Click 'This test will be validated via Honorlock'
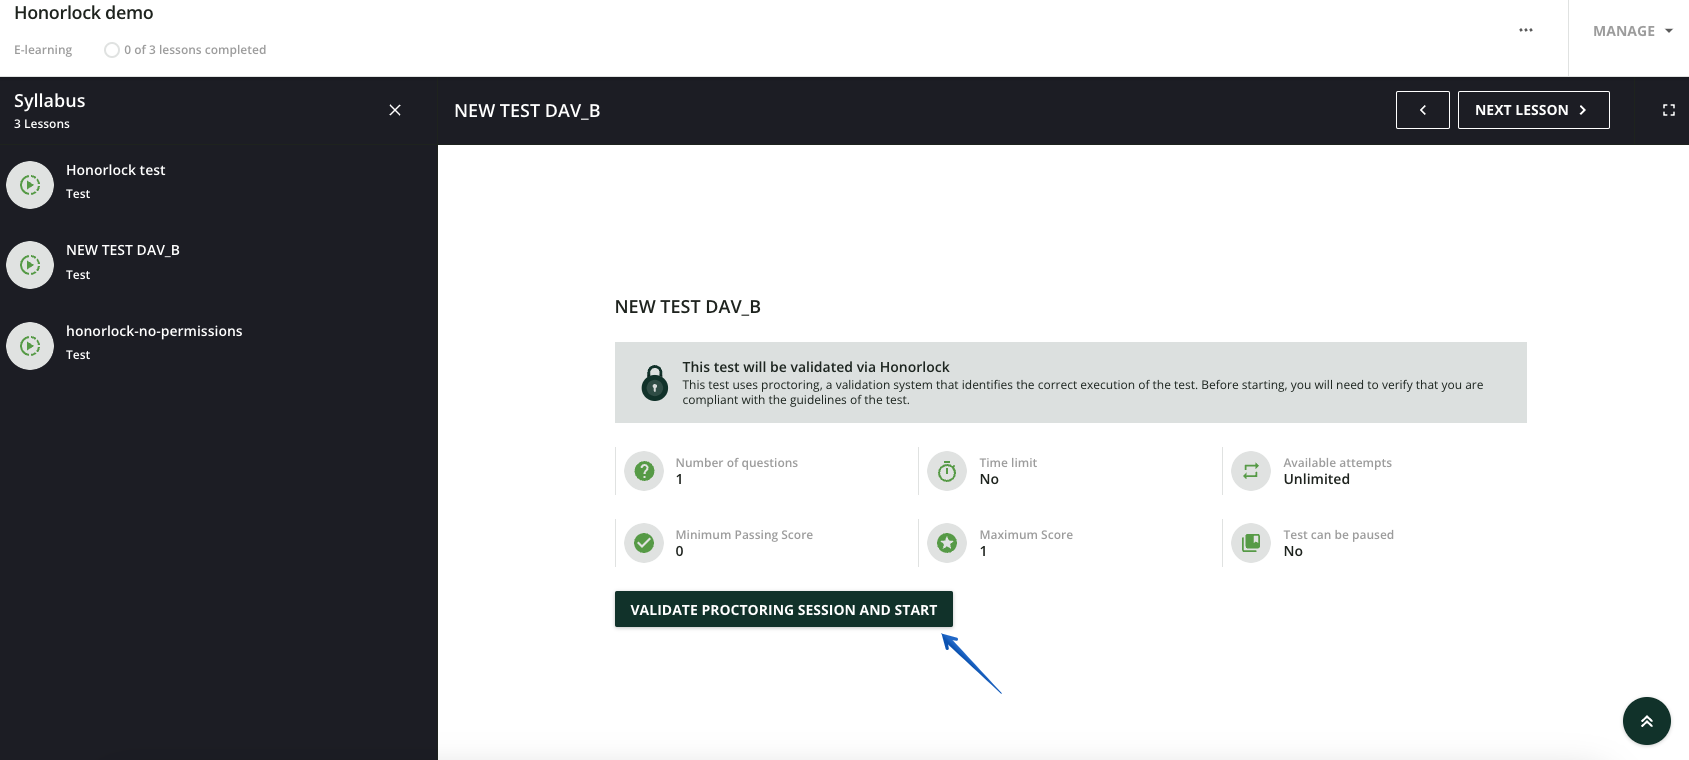The height and width of the screenshot is (760, 1689). (816, 367)
